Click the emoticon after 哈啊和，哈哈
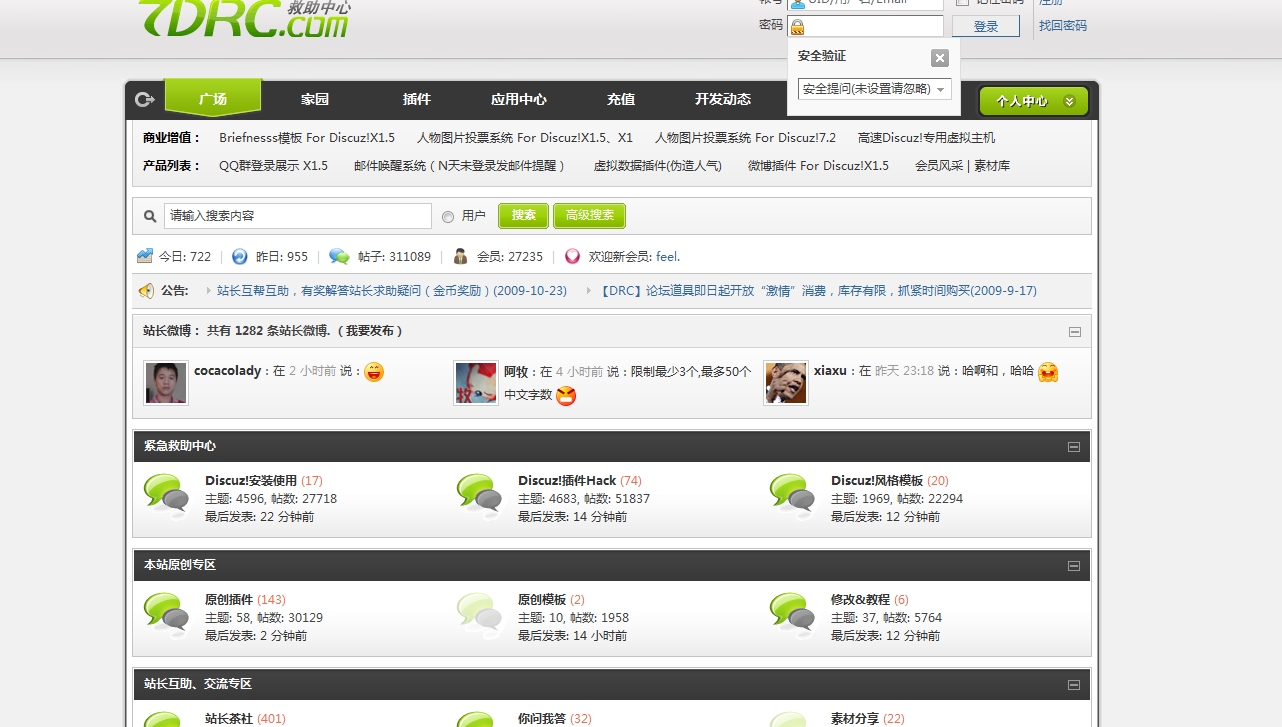The width and height of the screenshot is (1282, 727). pyautogui.click(x=1048, y=372)
